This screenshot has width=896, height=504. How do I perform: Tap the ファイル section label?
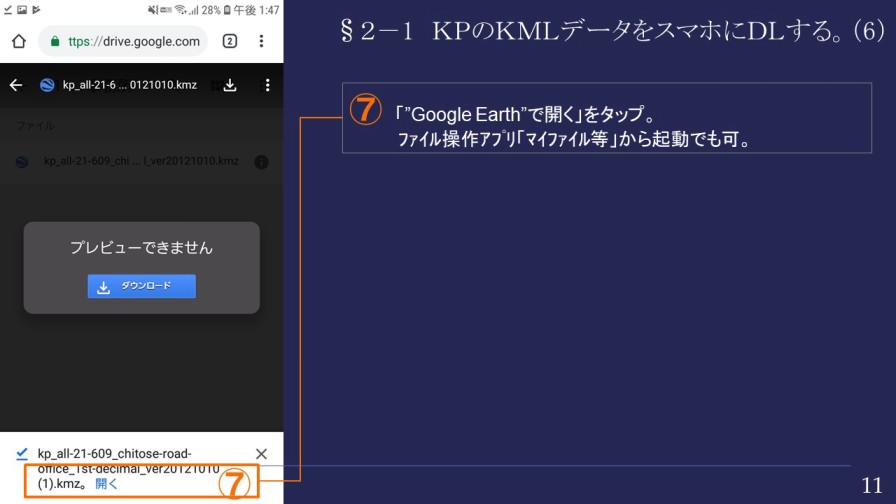point(35,126)
